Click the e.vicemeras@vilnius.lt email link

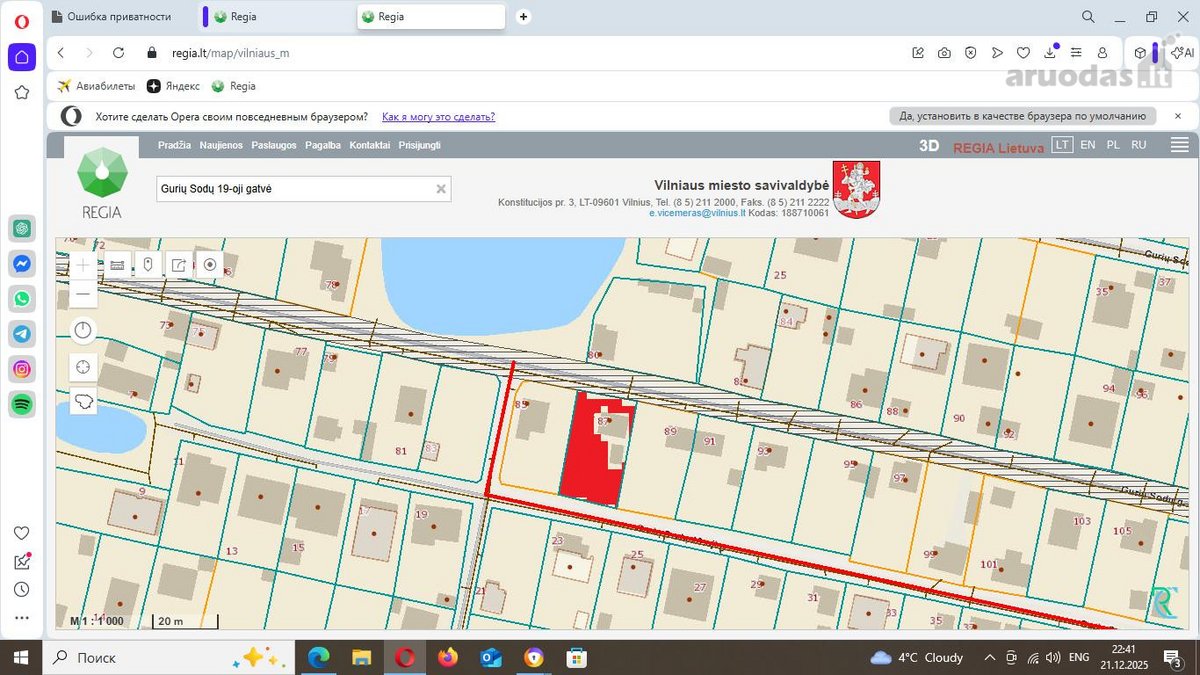point(697,213)
